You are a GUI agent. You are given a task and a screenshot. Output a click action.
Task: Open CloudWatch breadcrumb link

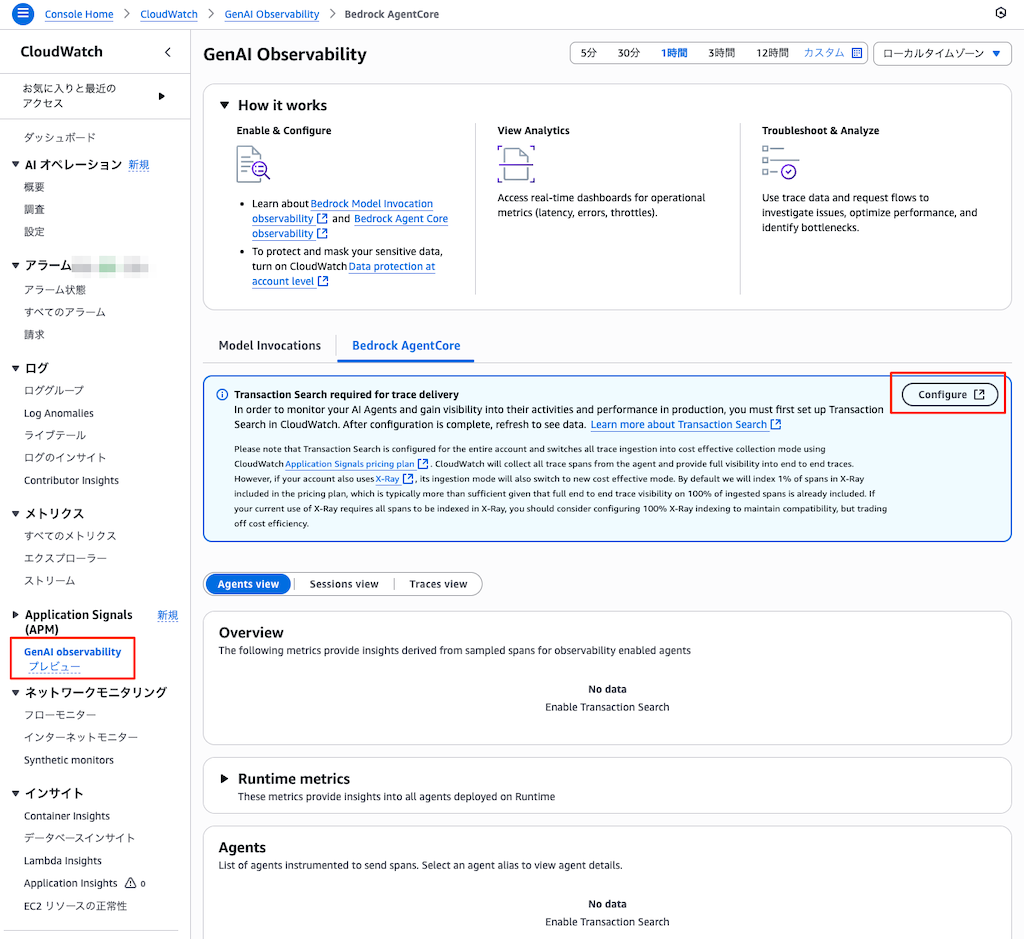168,14
